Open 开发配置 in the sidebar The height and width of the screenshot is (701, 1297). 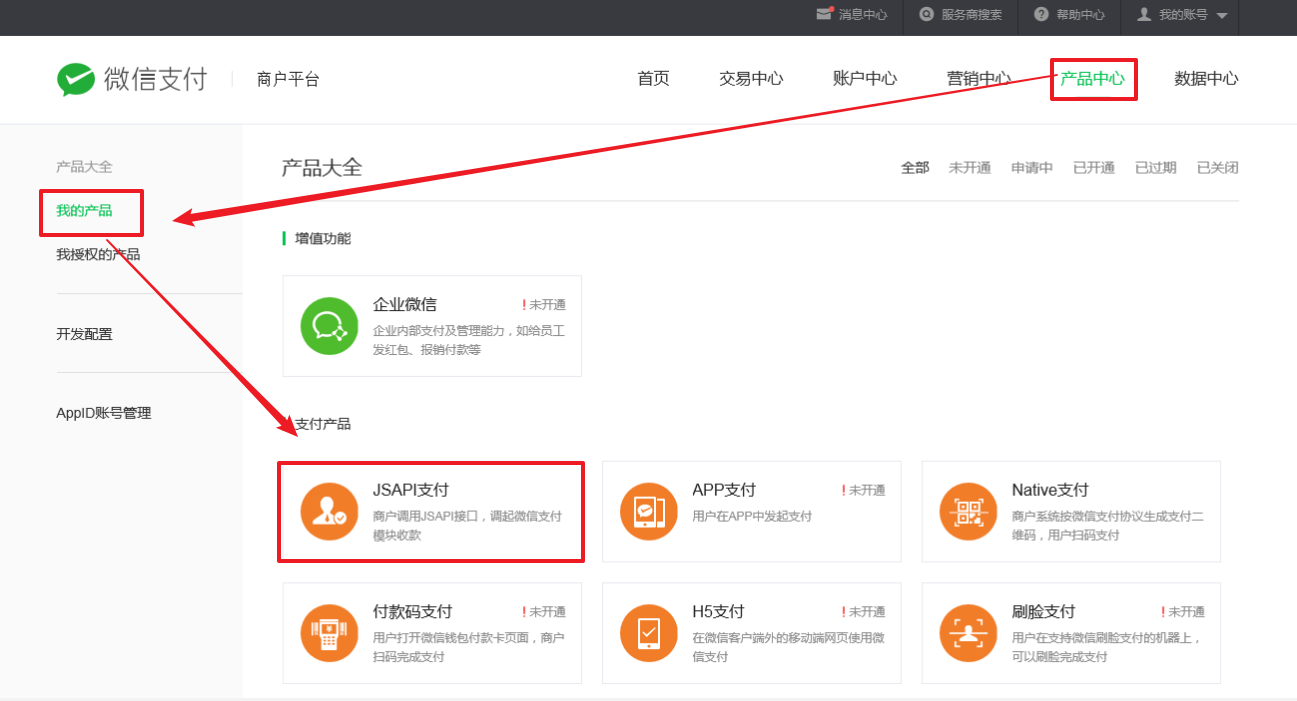point(84,334)
